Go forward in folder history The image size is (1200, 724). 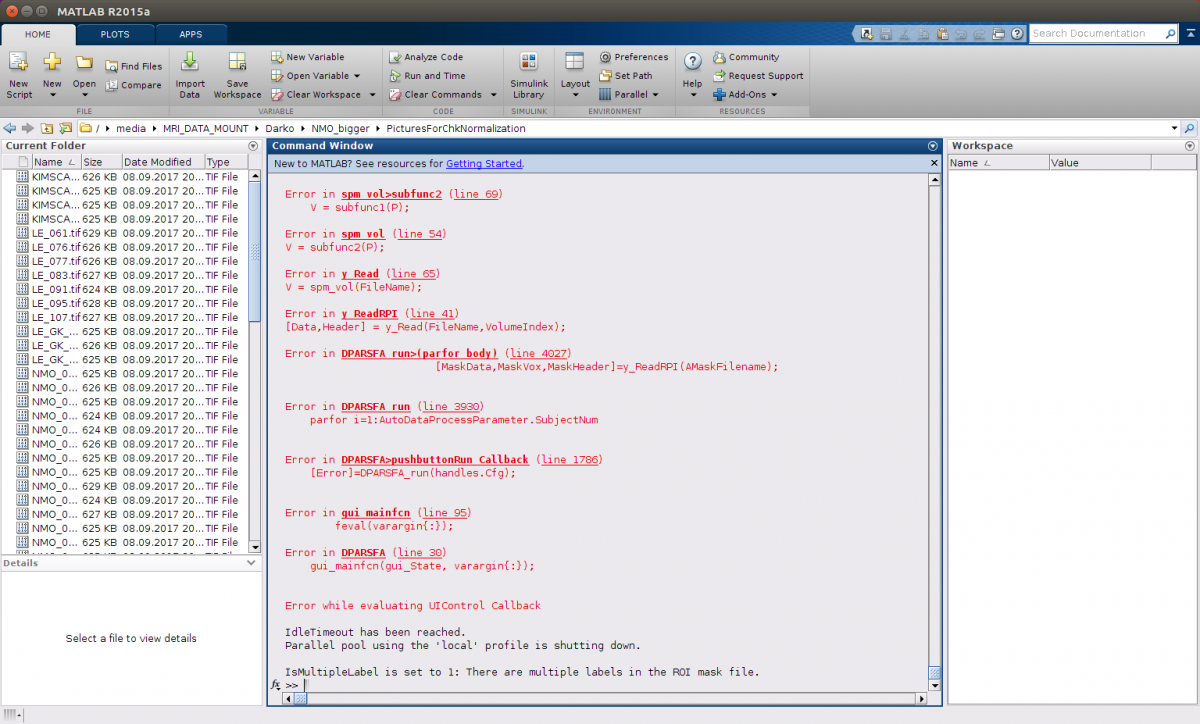(28, 128)
